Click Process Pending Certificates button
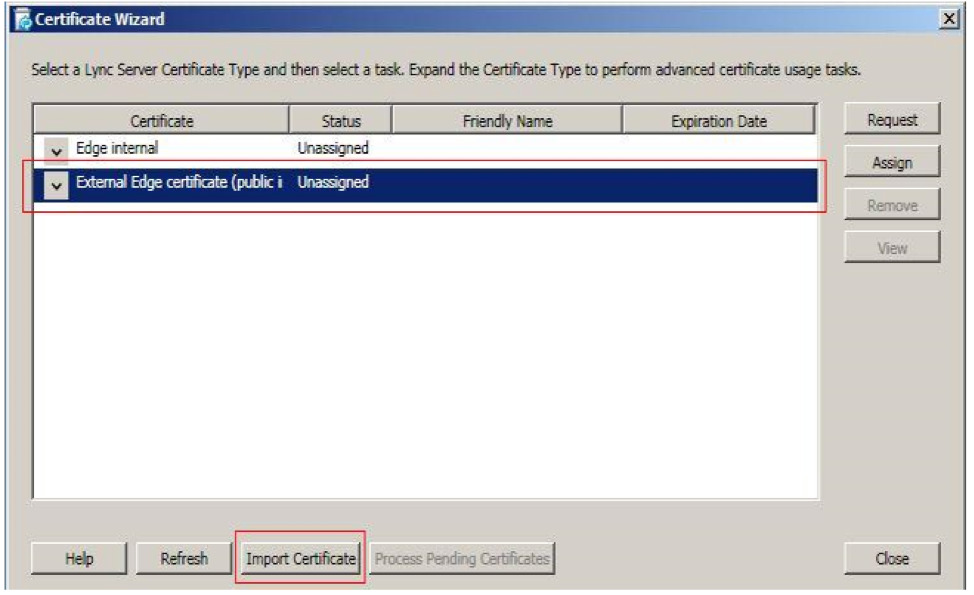Image resolution: width=974 pixels, height=595 pixels. click(x=462, y=558)
